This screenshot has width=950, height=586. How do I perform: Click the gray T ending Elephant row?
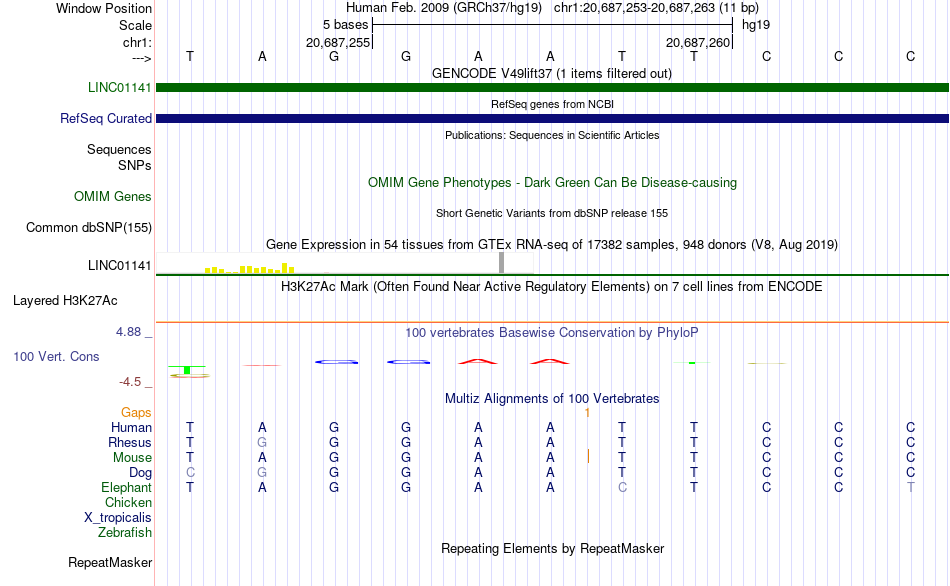click(x=910, y=487)
